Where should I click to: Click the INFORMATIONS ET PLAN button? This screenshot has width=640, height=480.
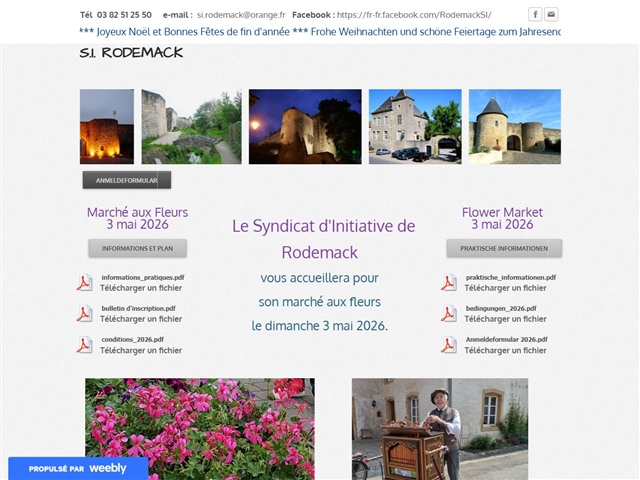click(x=138, y=248)
